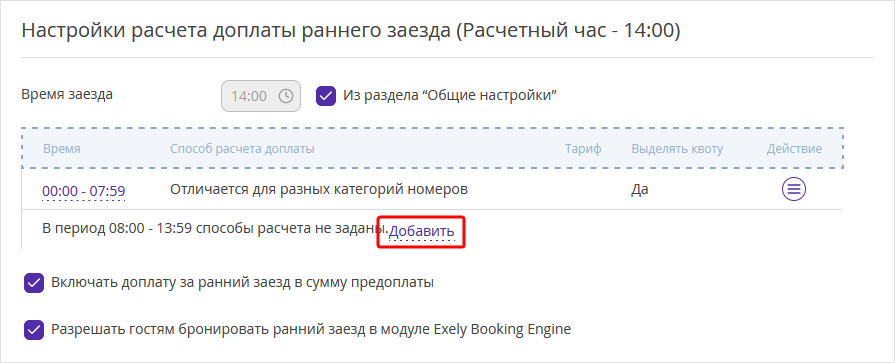Open time picker via clock icon
895x363 pixels.
pyautogui.click(x=285, y=96)
